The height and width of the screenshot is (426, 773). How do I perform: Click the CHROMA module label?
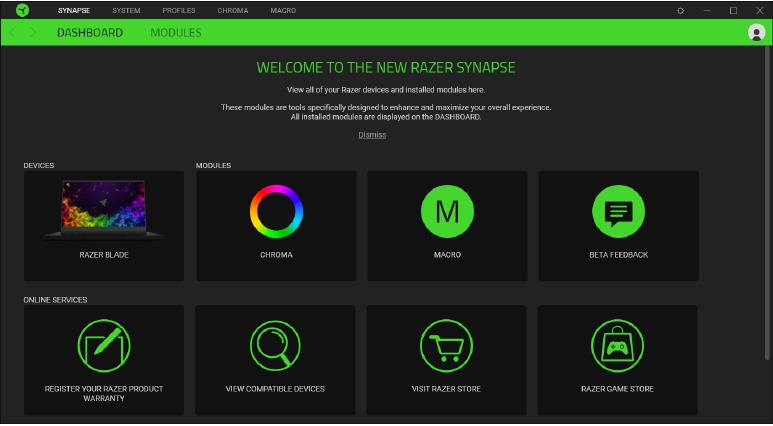click(276, 255)
